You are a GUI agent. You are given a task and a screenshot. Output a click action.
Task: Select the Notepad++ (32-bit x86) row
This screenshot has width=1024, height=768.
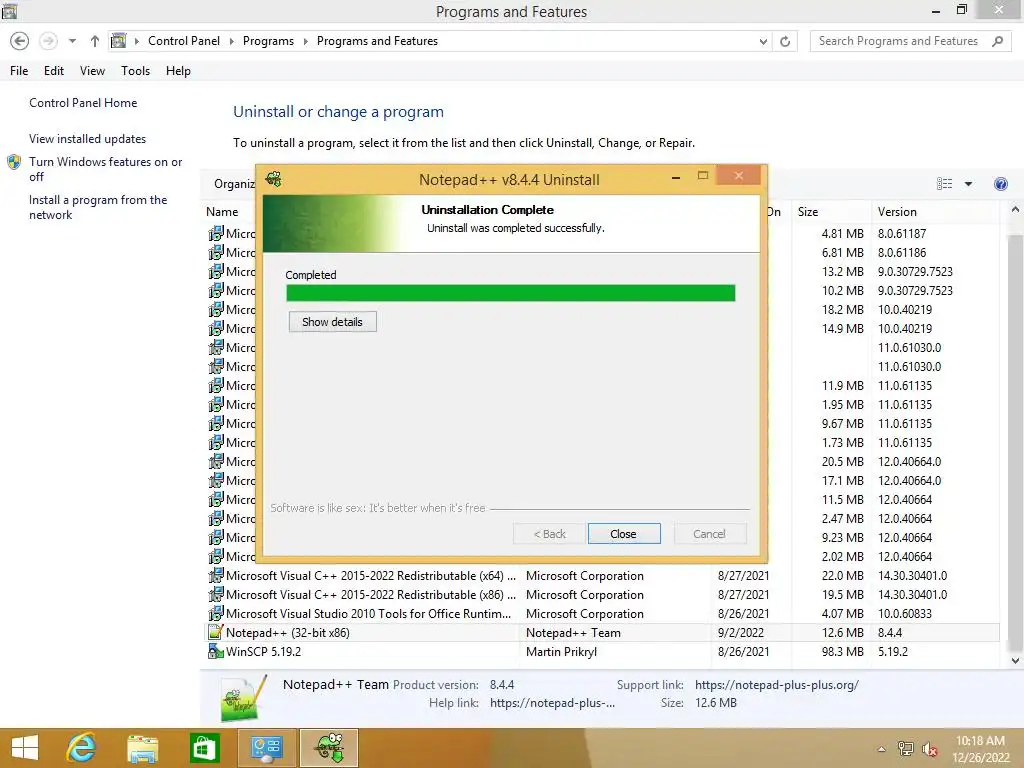pyautogui.click(x=602, y=632)
